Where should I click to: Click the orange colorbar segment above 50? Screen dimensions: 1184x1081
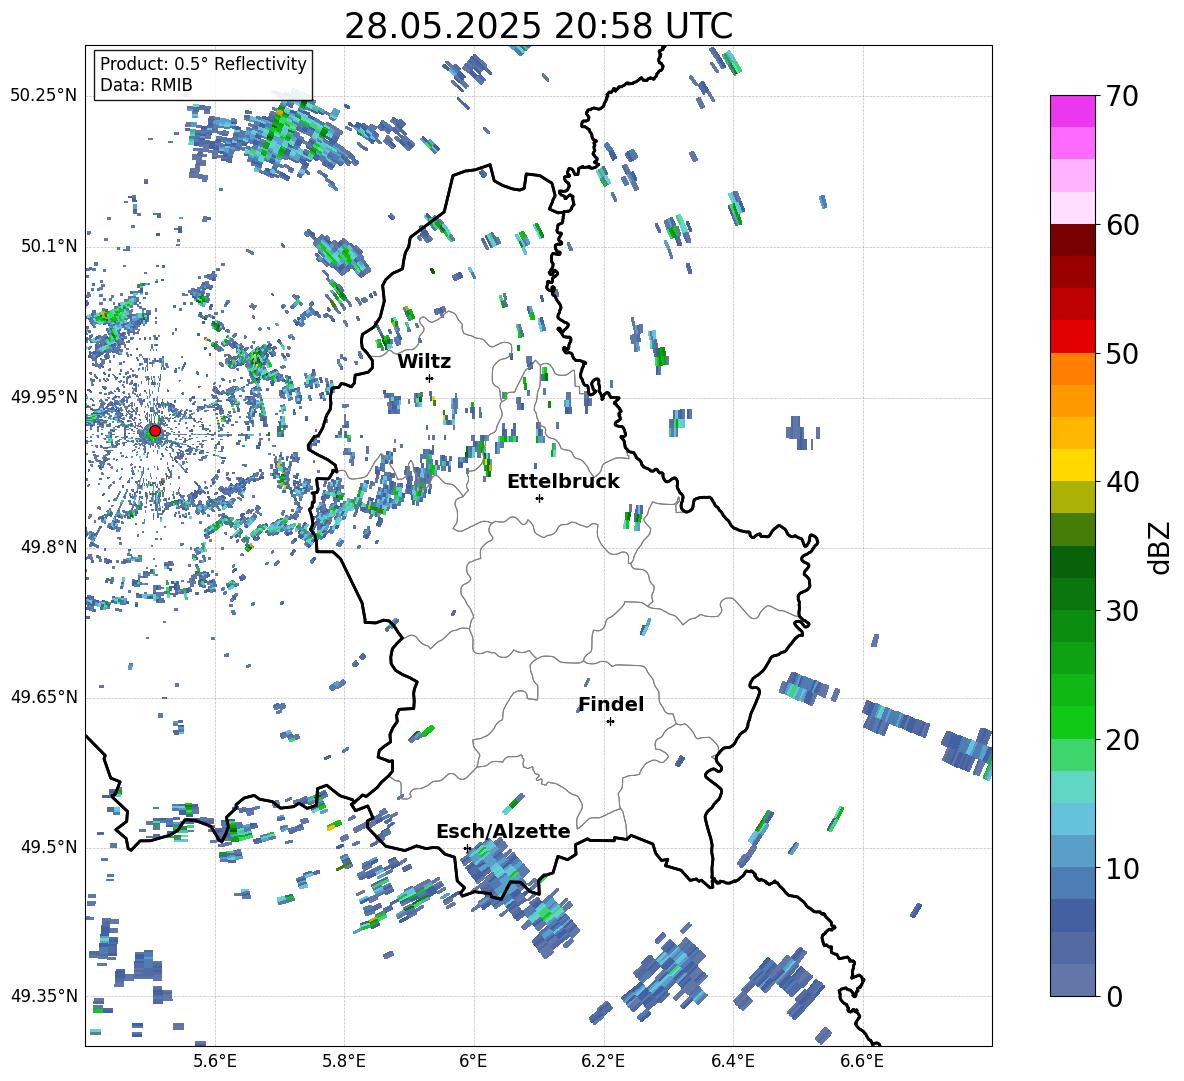point(1072,369)
